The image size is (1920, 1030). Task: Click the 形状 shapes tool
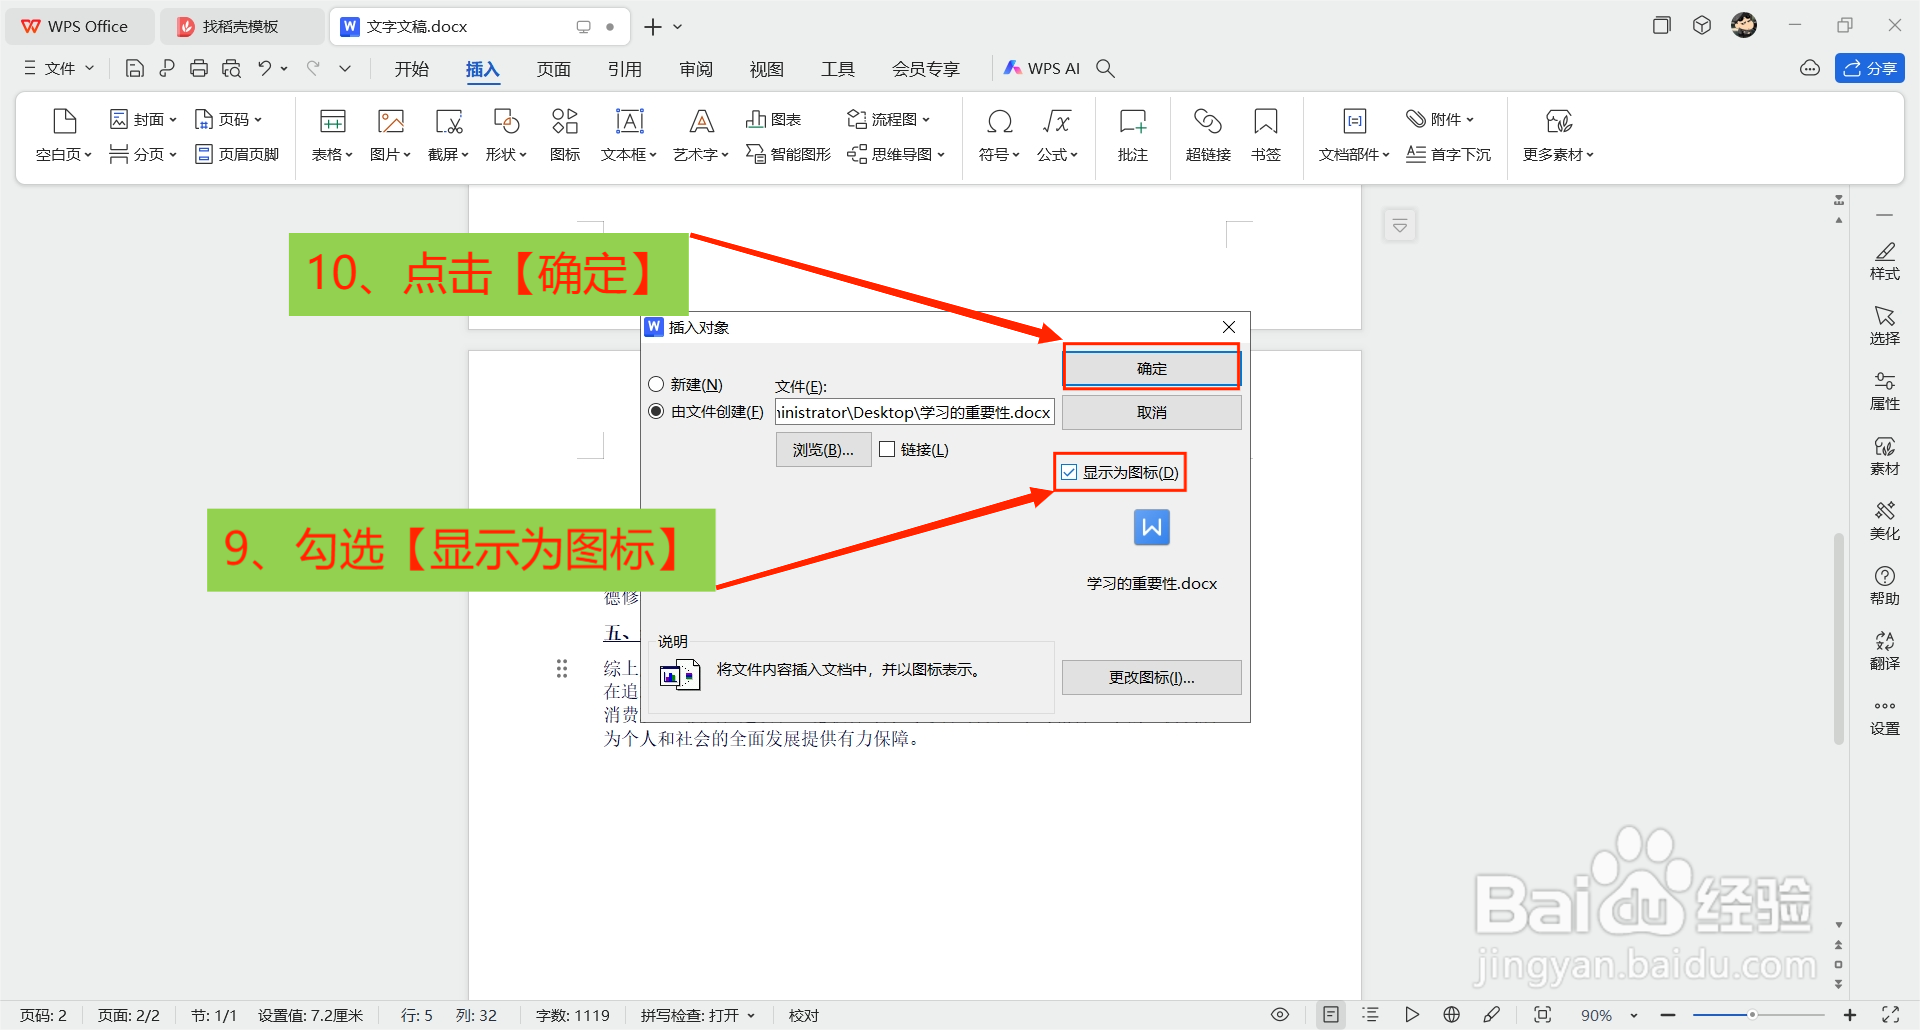pos(506,135)
